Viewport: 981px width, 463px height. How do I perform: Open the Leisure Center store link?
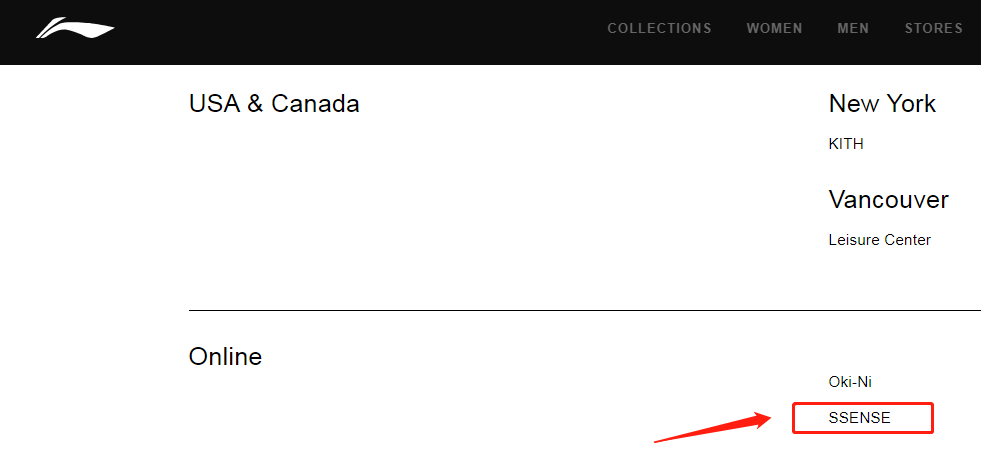coord(879,240)
